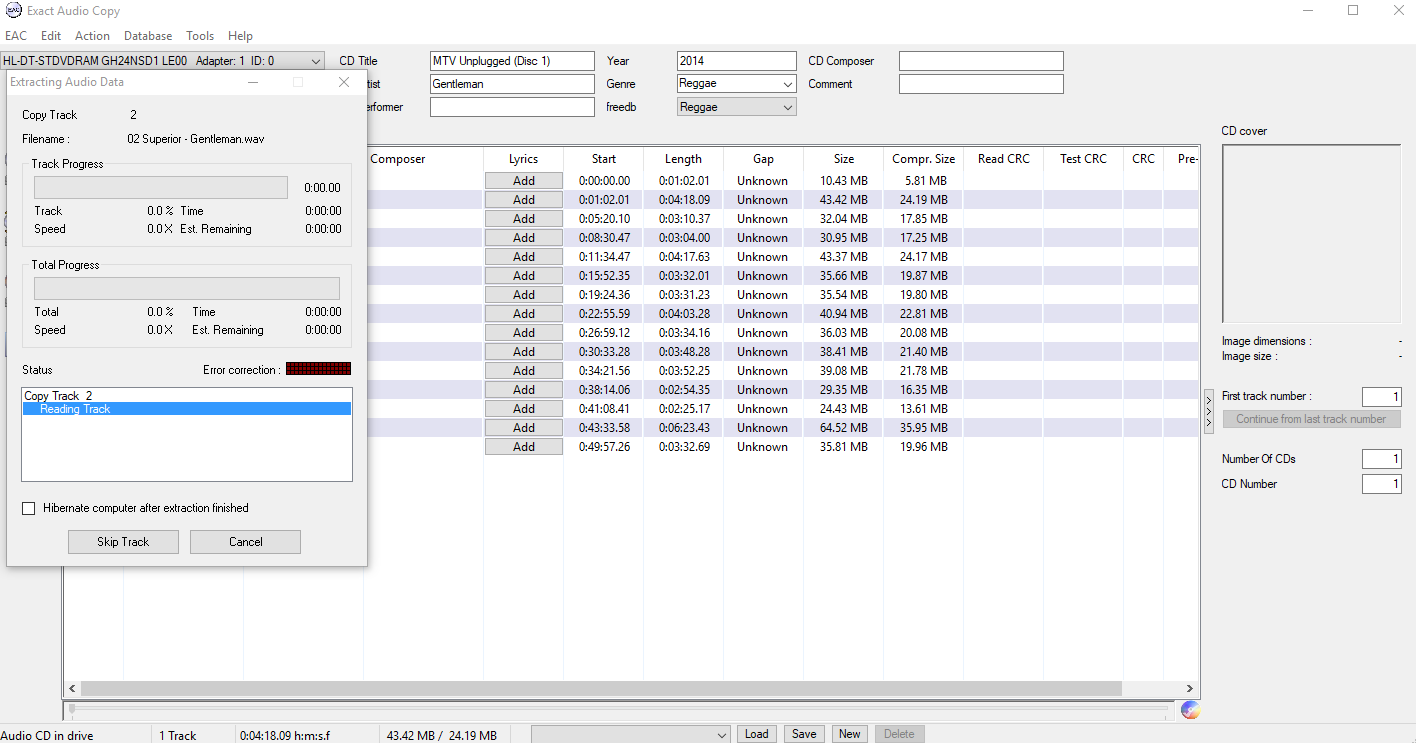Minimize the Extracting Audio Data dialog
The height and width of the screenshot is (743, 1416).
pyautogui.click(x=253, y=82)
